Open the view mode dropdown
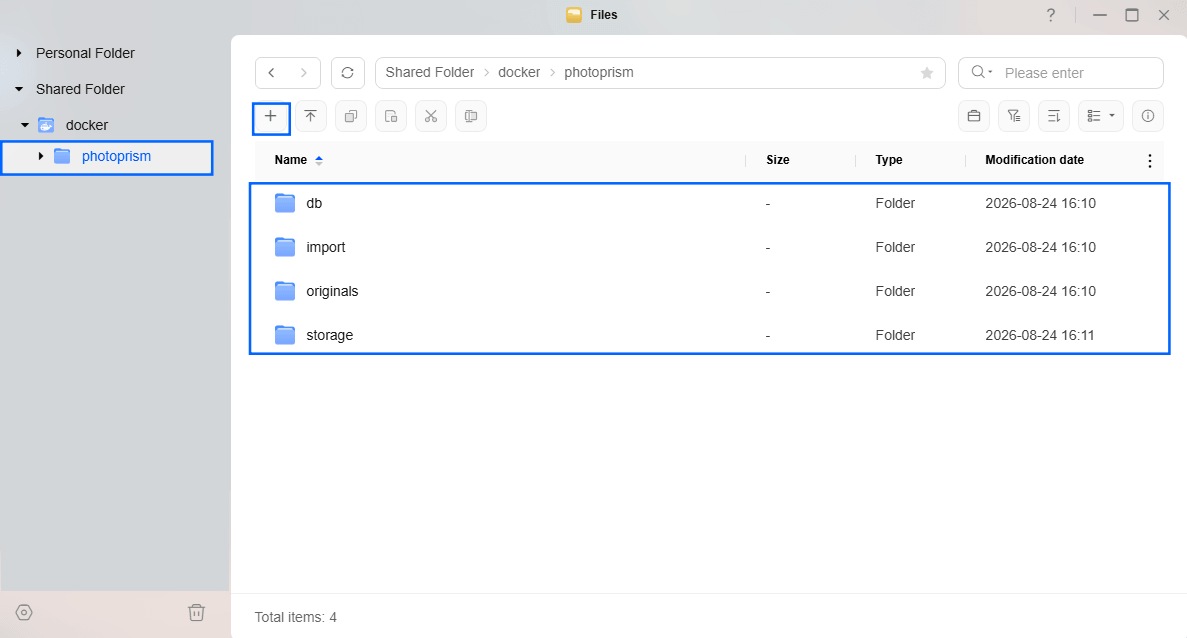 point(1101,117)
